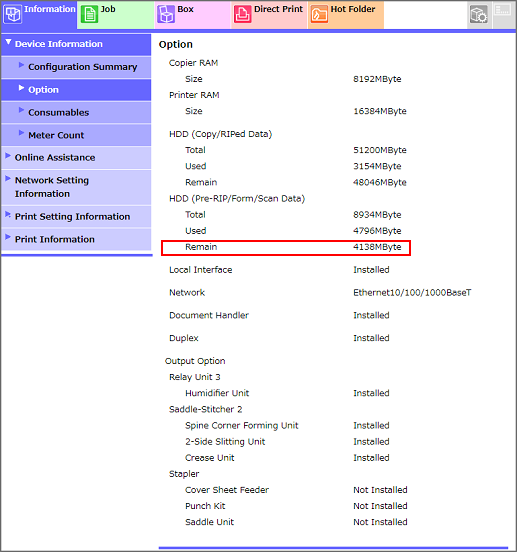Collapse the Device Information arrow
The height and width of the screenshot is (552, 517).
pos(8,42)
